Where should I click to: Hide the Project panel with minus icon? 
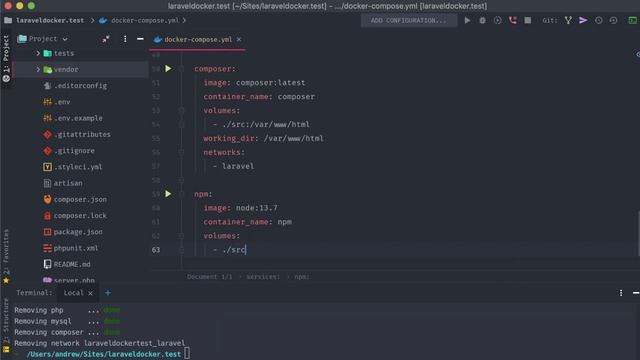coord(140,39)
